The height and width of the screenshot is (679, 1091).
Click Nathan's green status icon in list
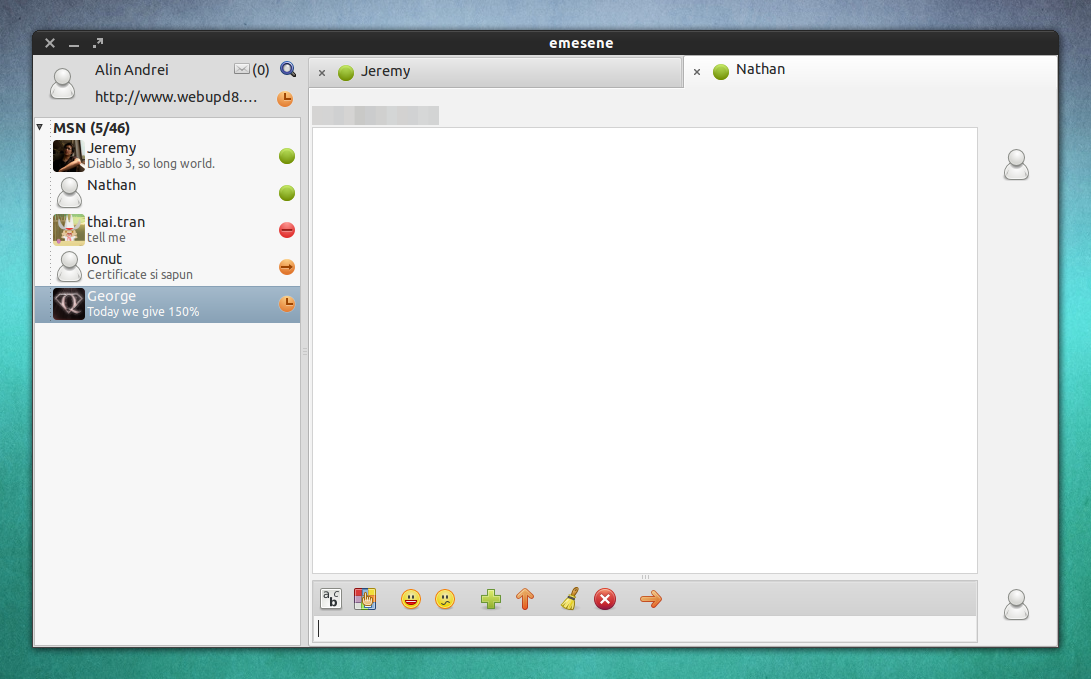point(287,193)
